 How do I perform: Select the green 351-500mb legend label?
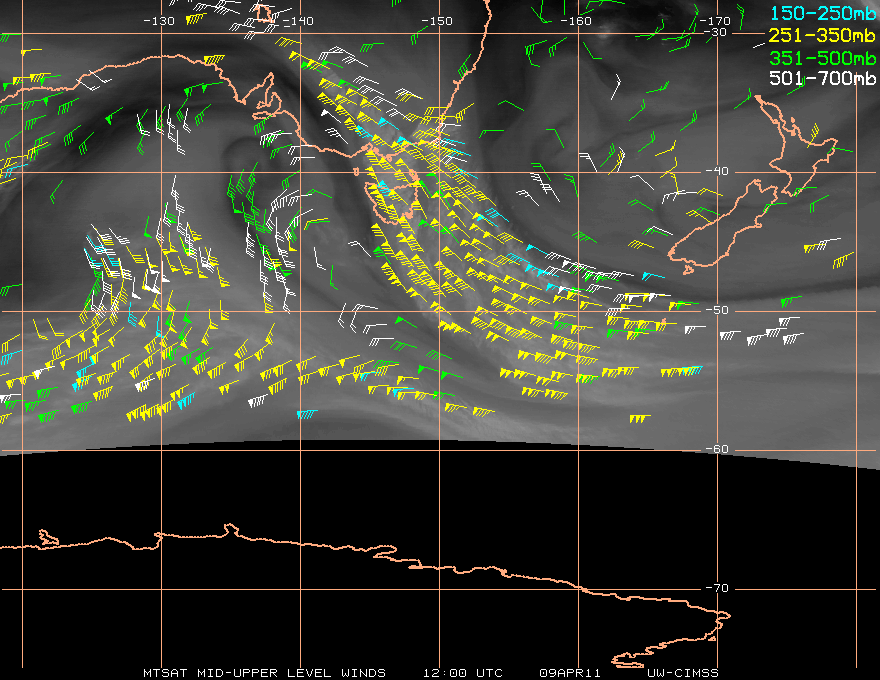tap(822, 58)
